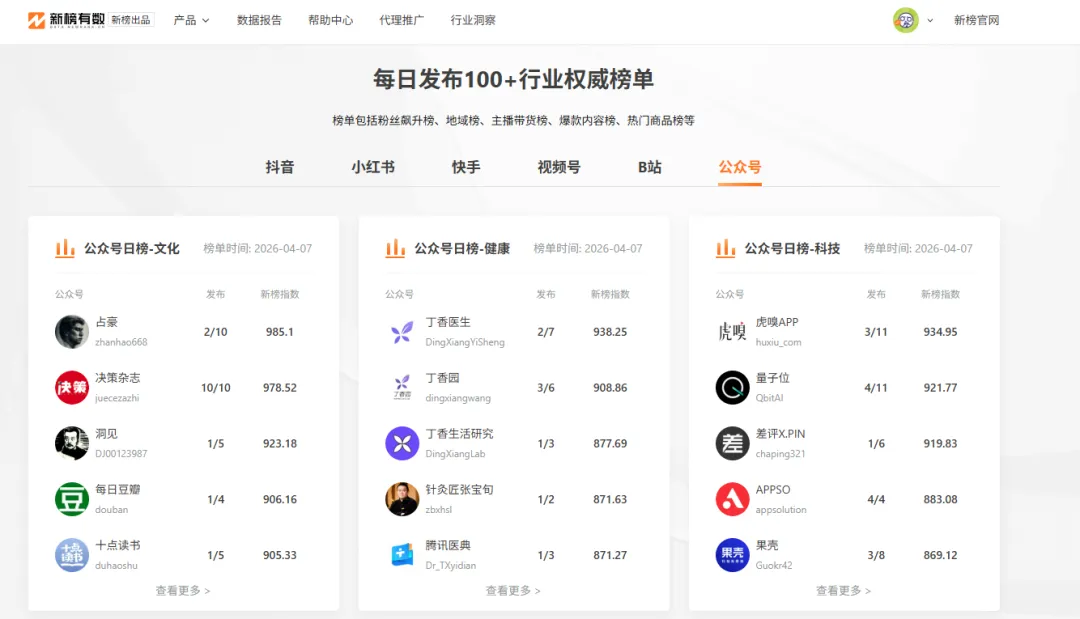Click account name 差评X.PIN
The height and width of the screenshot is (619, 1080).
780,434
